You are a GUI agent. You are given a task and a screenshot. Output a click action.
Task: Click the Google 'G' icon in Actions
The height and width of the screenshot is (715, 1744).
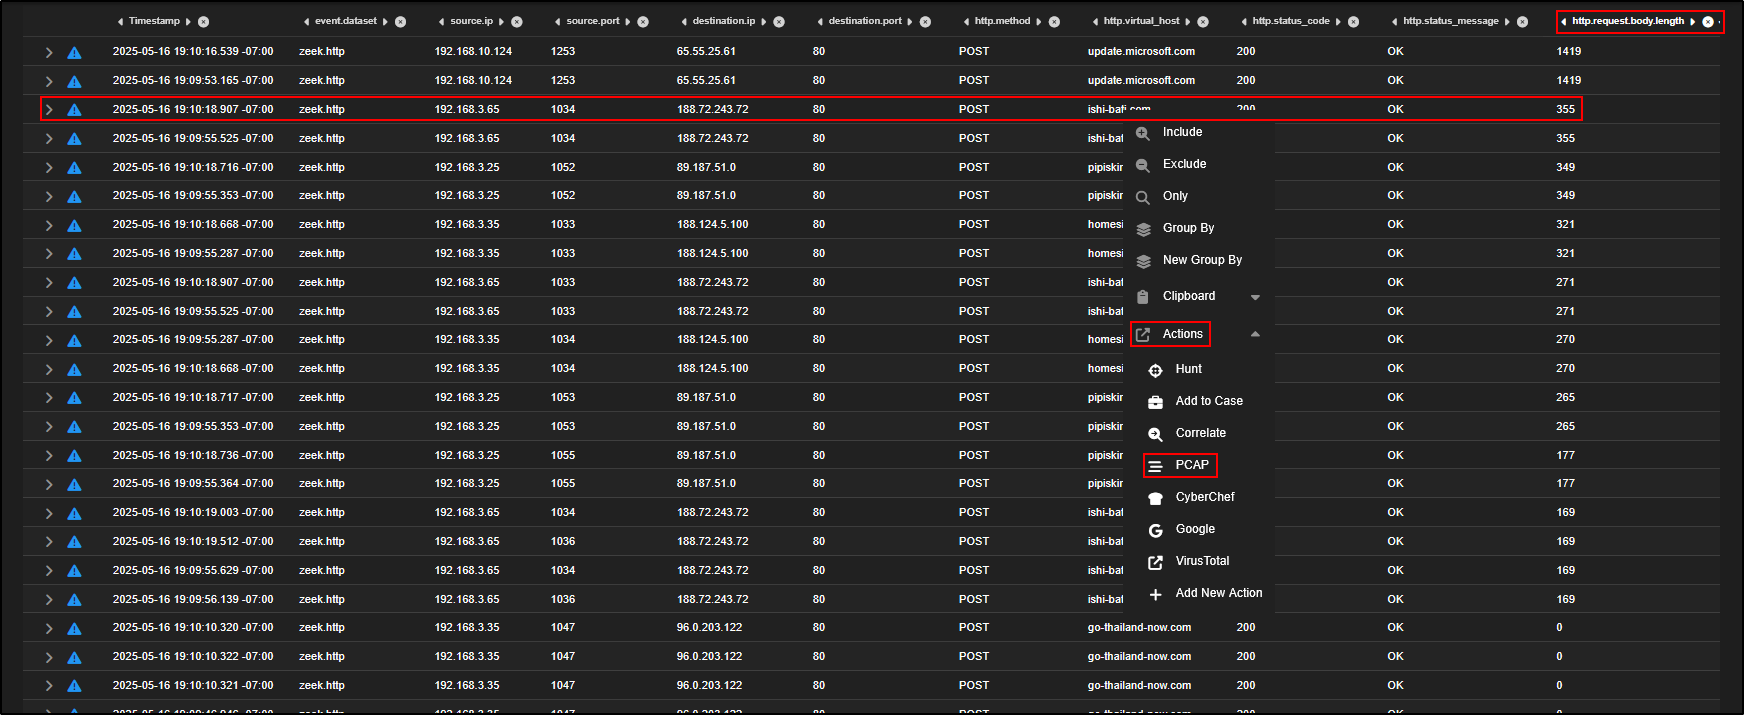1155,530
